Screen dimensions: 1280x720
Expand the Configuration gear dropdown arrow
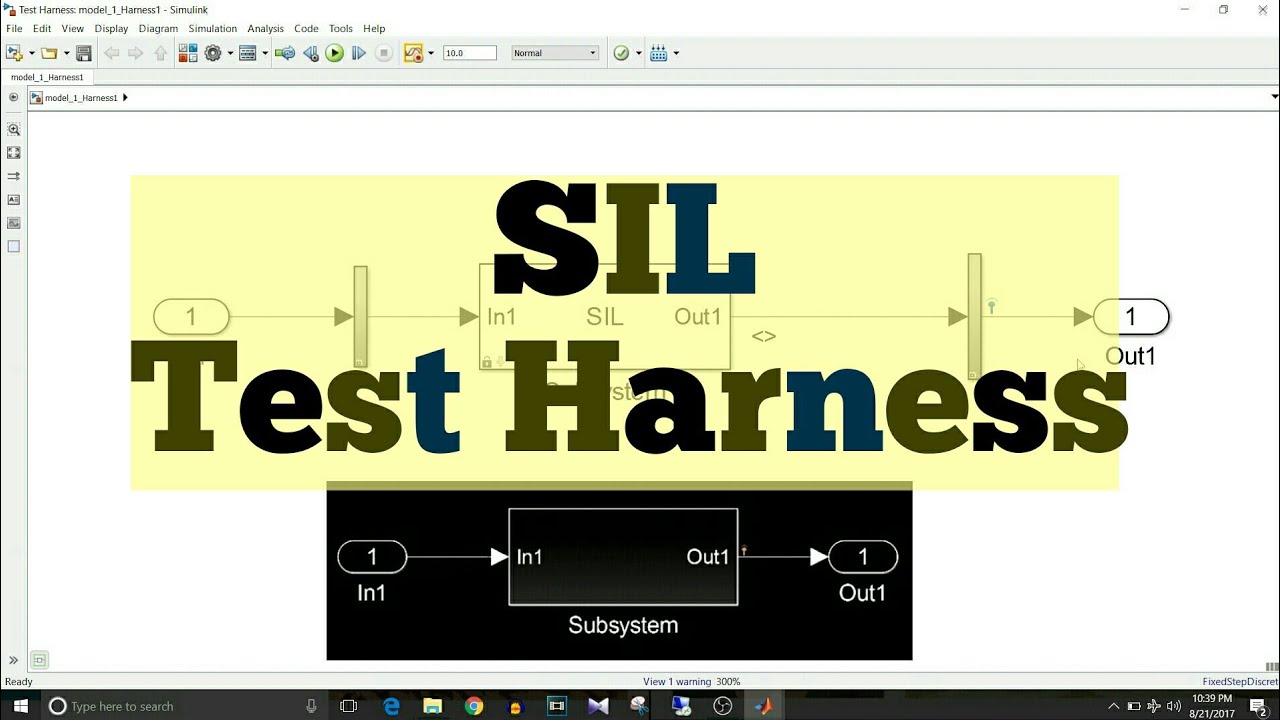pos(230,53)
